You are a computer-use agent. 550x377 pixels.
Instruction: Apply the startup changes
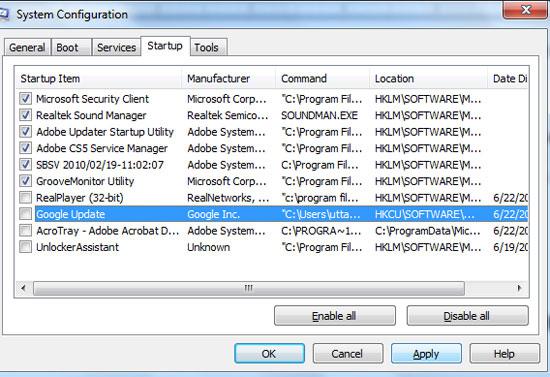(426, 354)
